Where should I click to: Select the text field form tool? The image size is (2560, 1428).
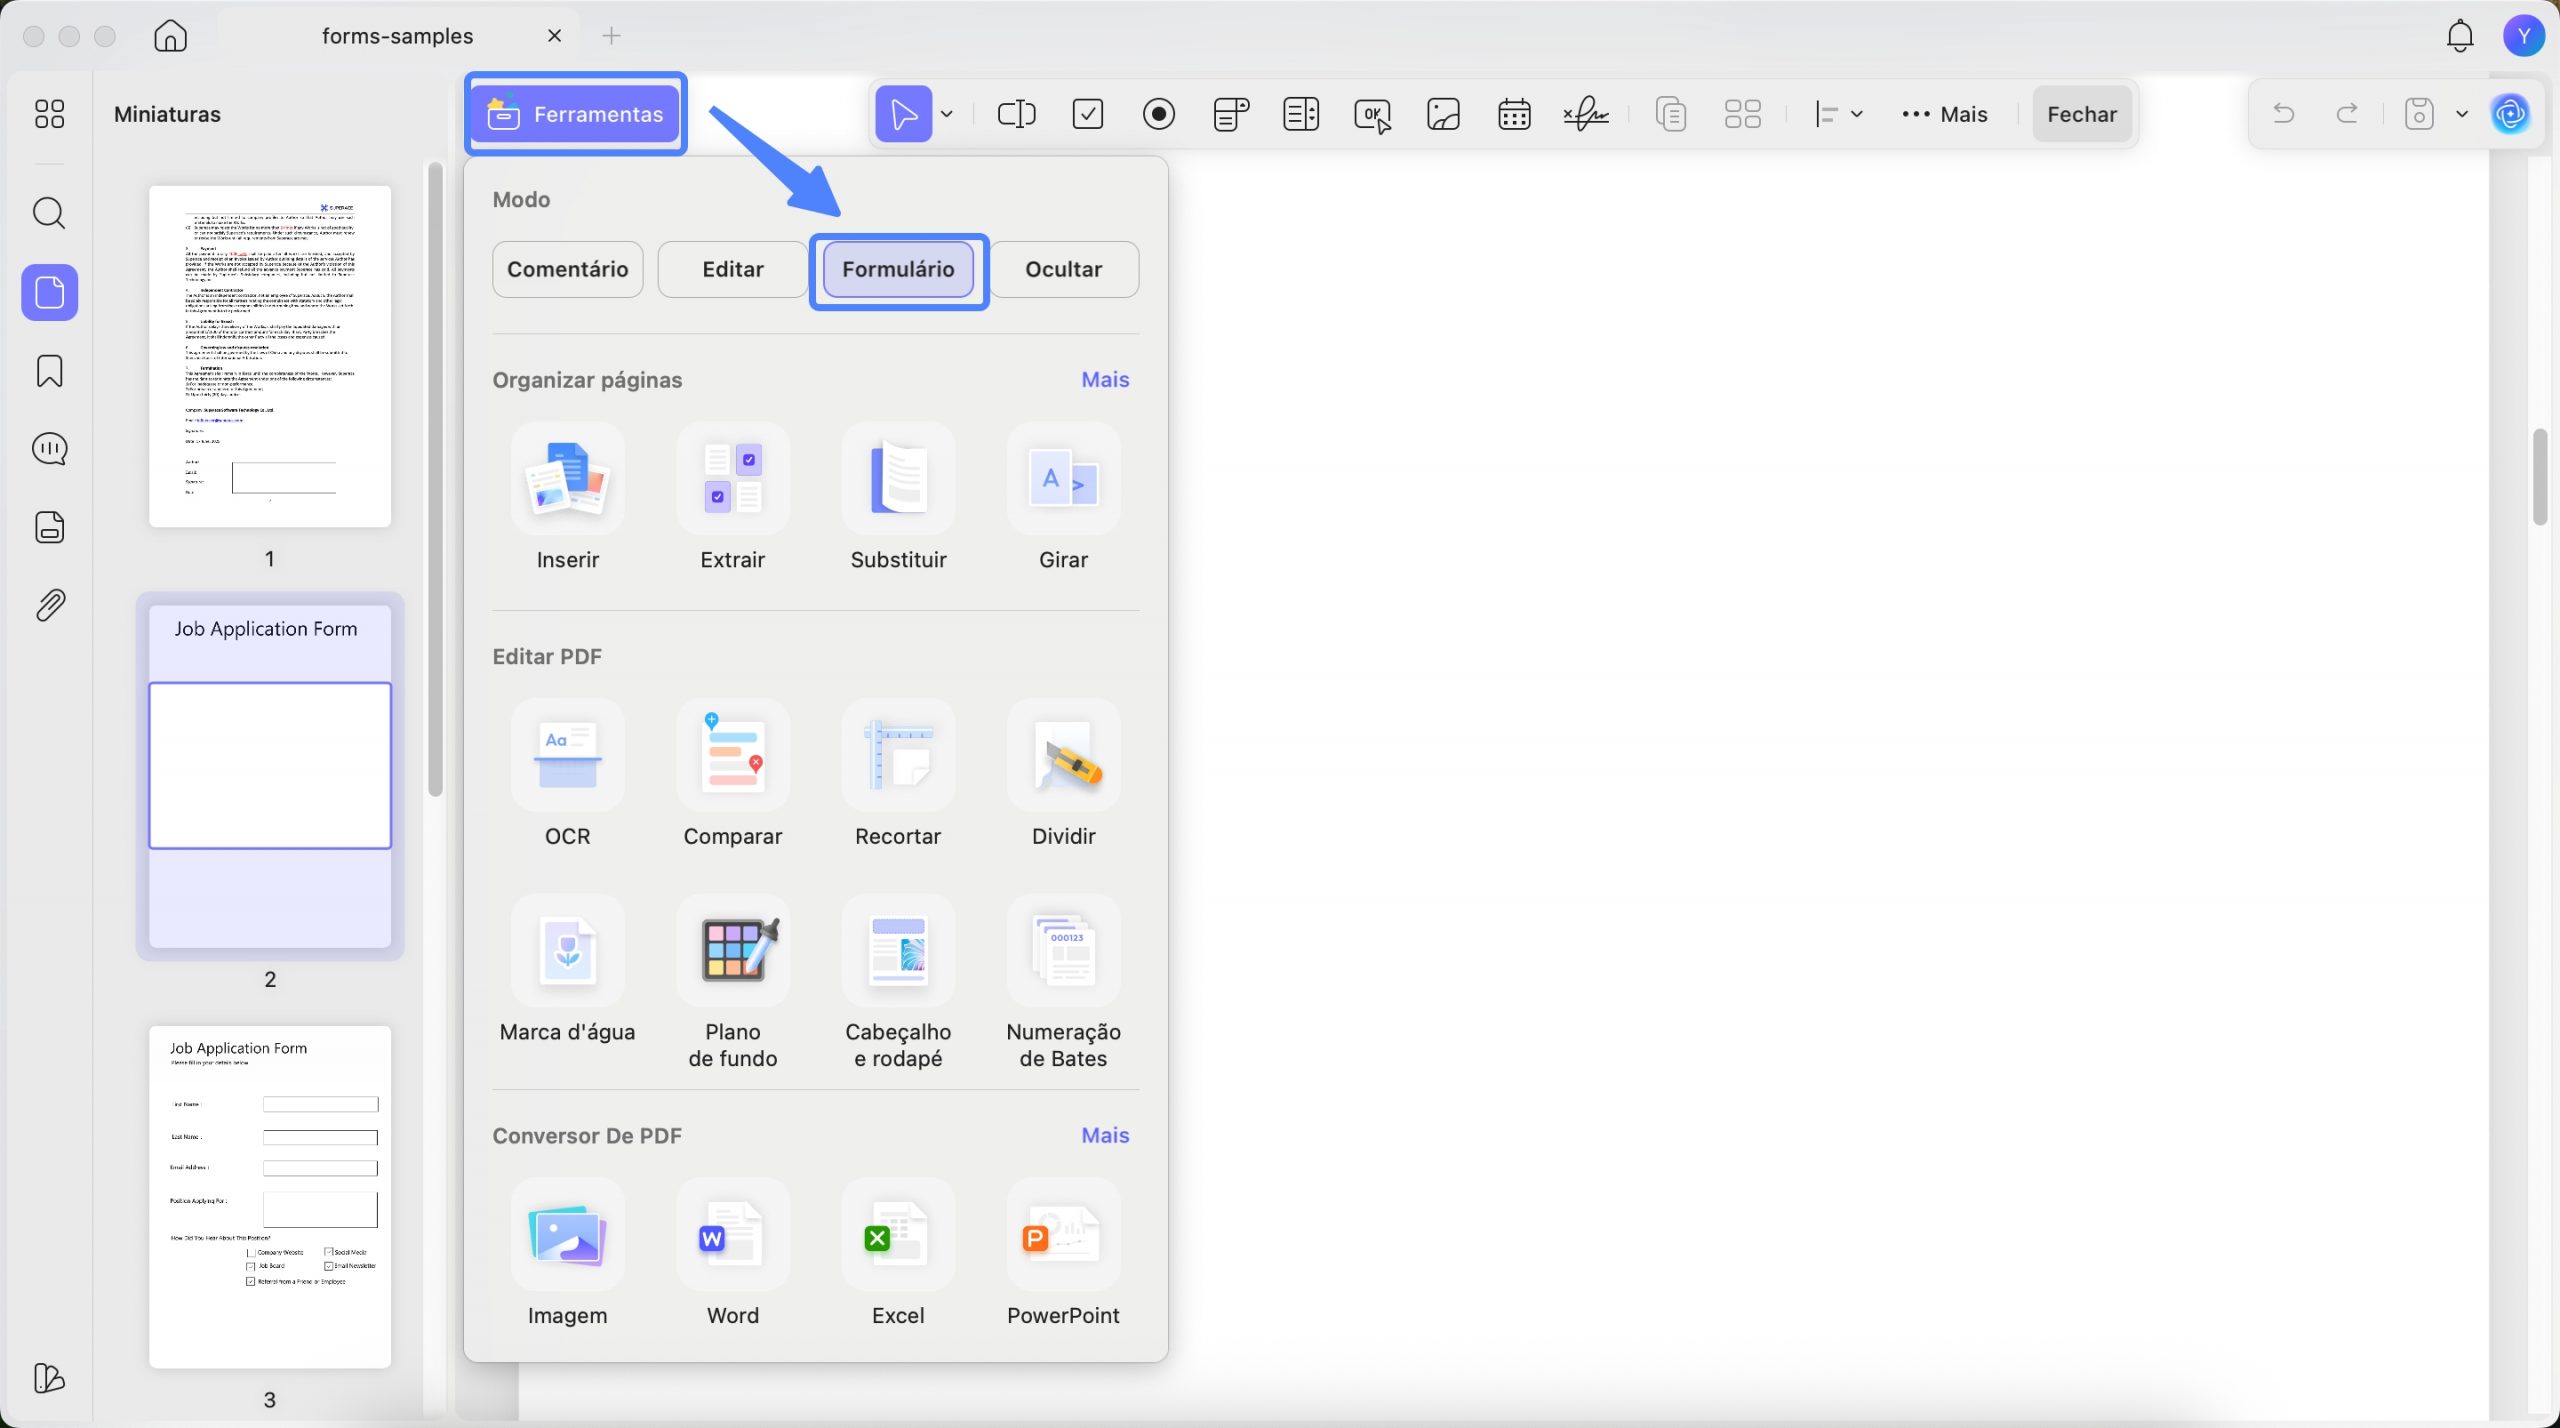click(x=1016, y=114)
